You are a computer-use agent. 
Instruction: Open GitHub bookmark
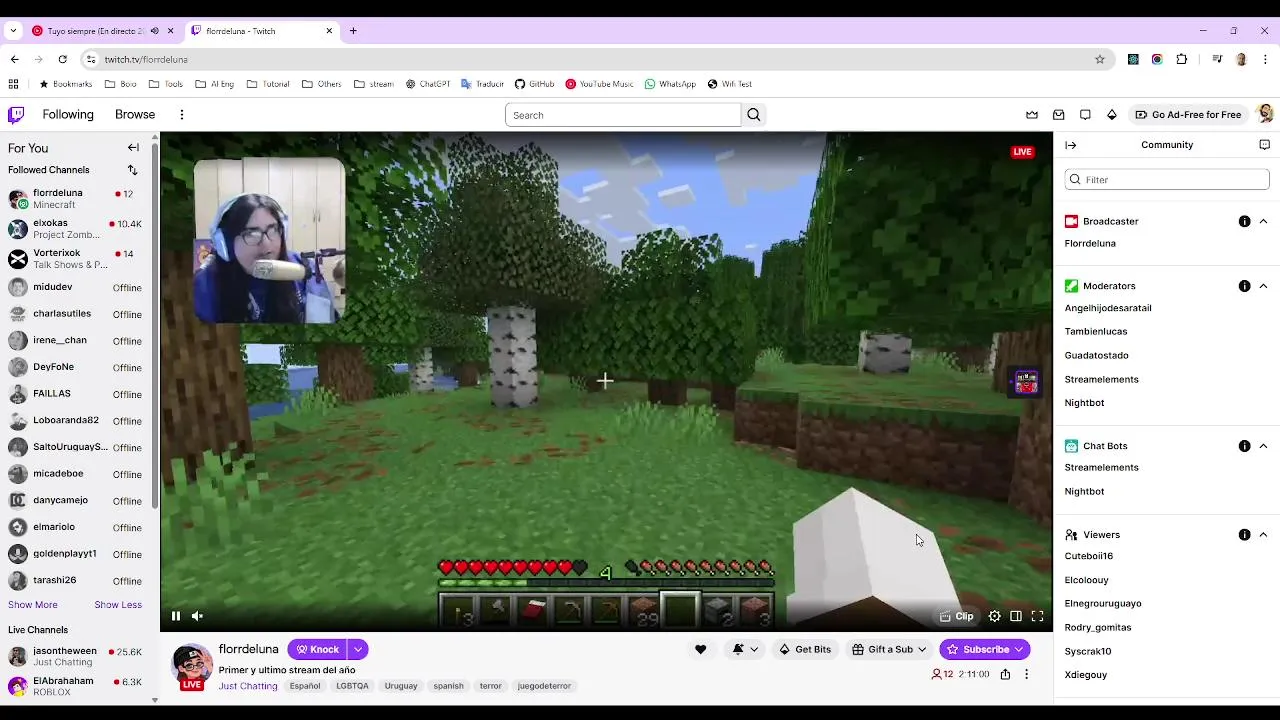pyautogui.click(x=534, y=84)
